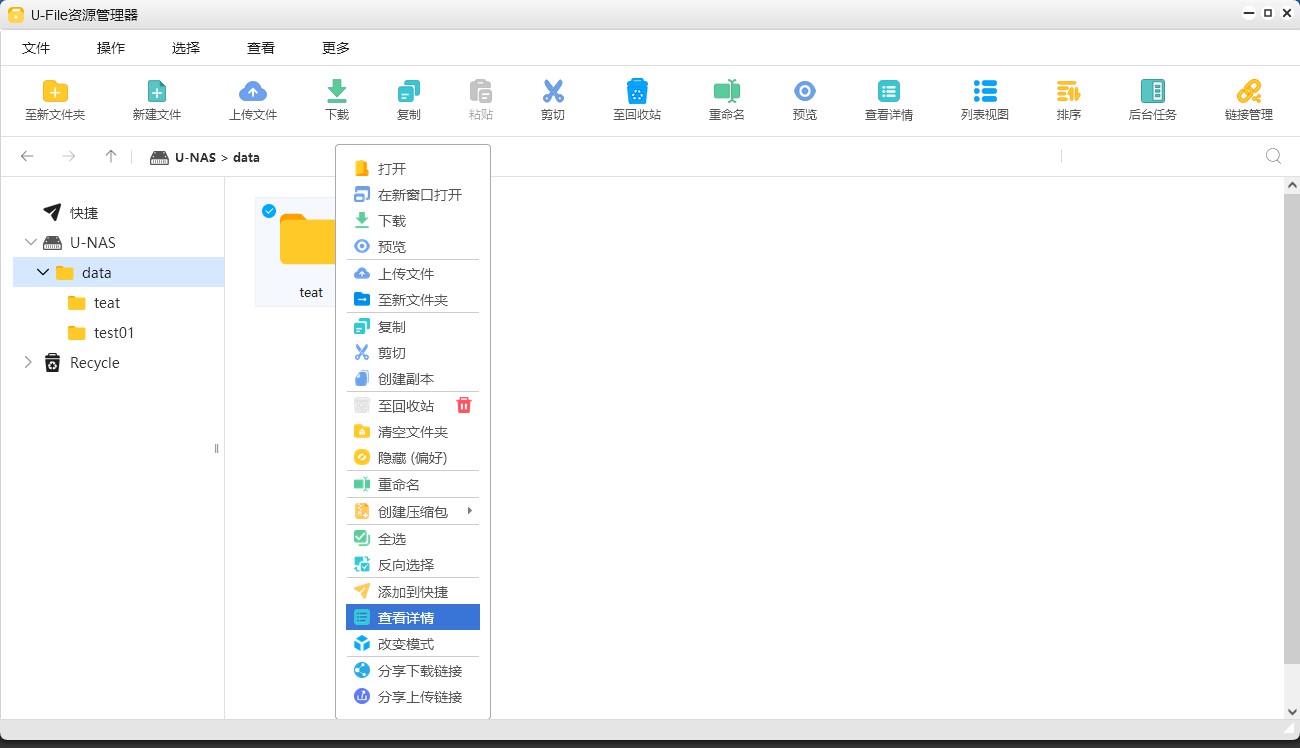Click the search magnifier icon
Screen dimensions: 1300x748
click(1273, 156)
